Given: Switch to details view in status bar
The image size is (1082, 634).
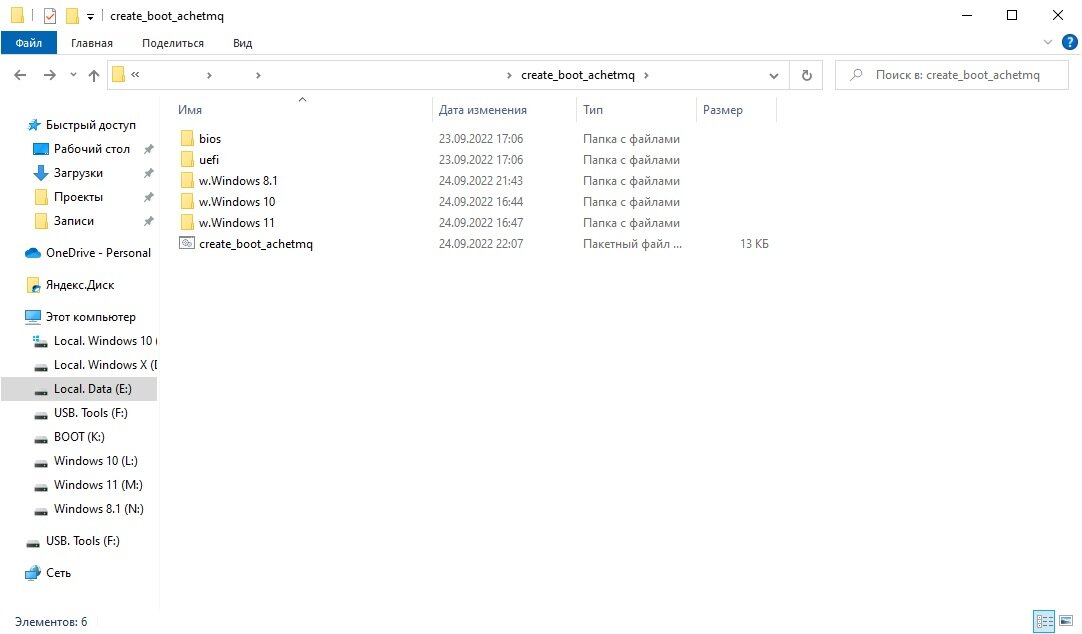Looking at the screenshot, I should (x=1045, y=621).
